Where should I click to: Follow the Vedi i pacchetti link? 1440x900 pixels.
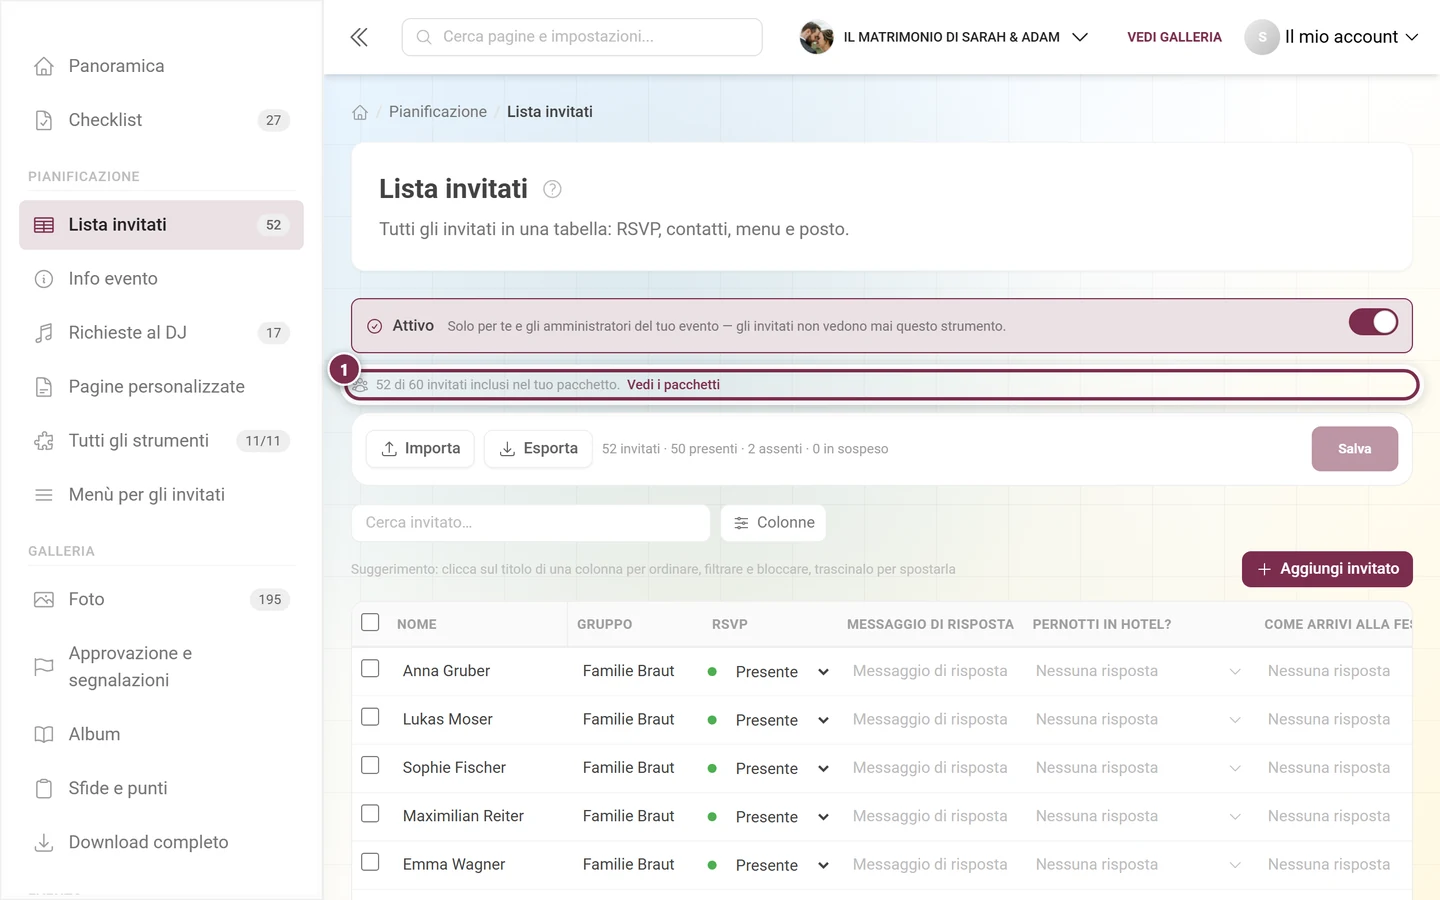[x=673, y=385]
